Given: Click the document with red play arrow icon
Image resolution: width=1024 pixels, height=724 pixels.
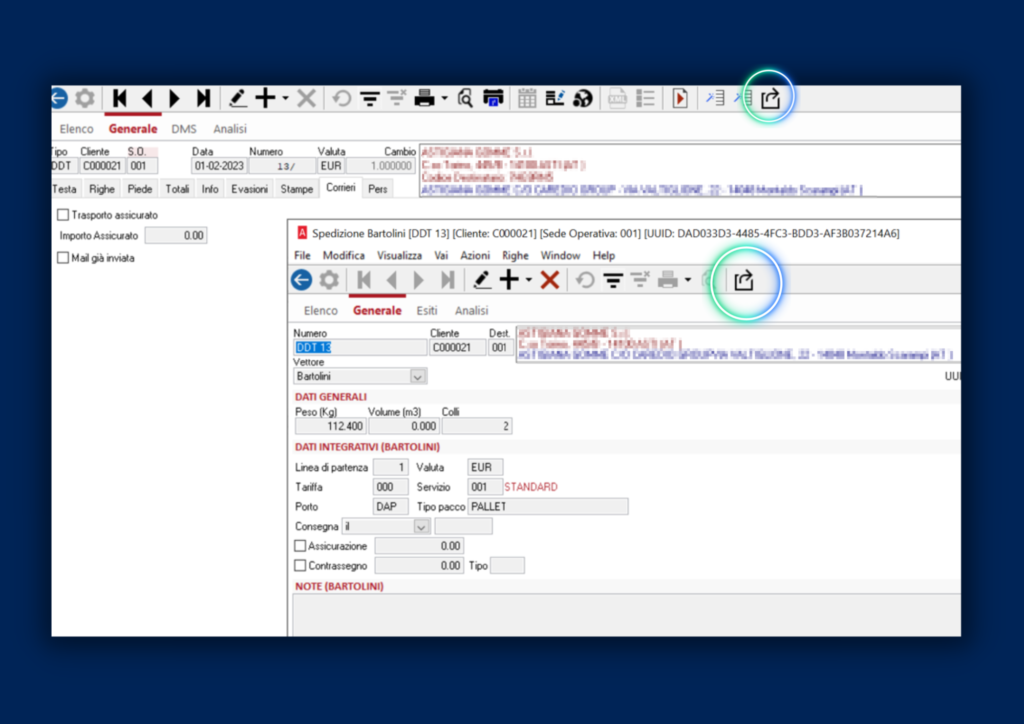Looking at the screenshot, I should pyautogui.click(x=680, y=99).
